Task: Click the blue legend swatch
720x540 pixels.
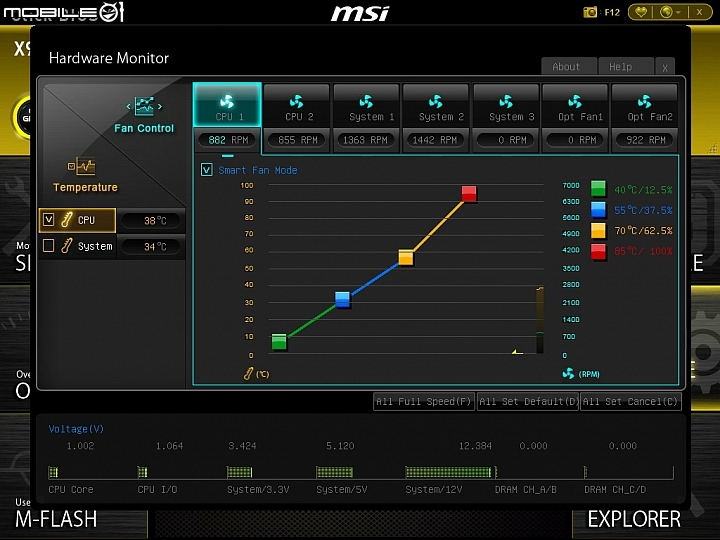Action: click(598, 210)
